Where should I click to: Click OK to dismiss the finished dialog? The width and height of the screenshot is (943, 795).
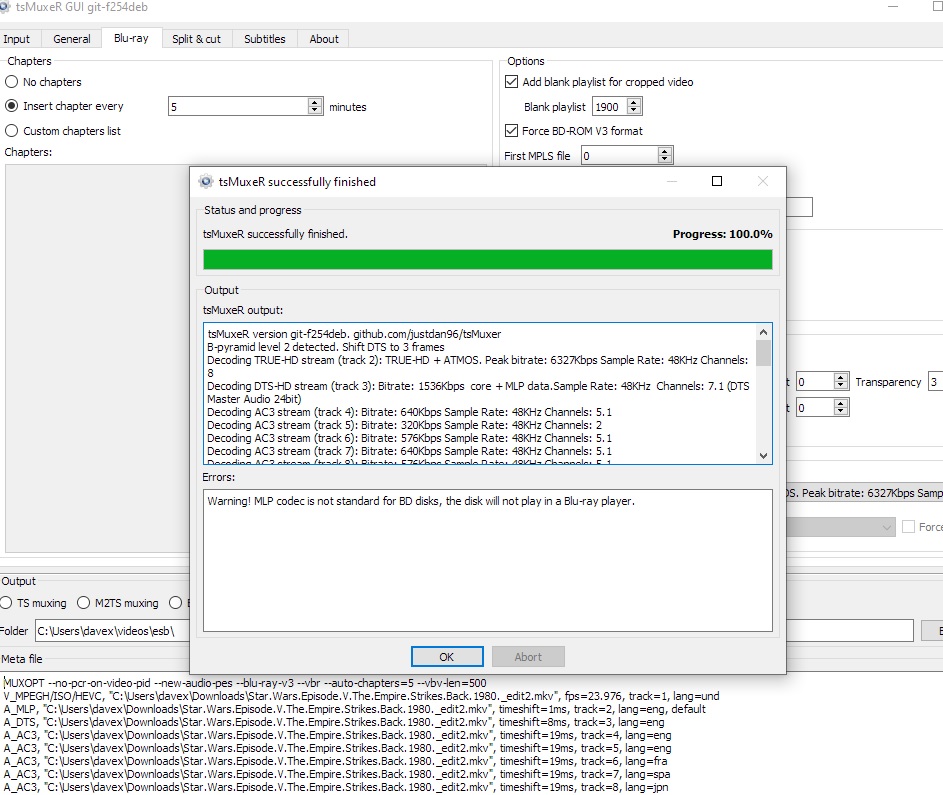447,657
